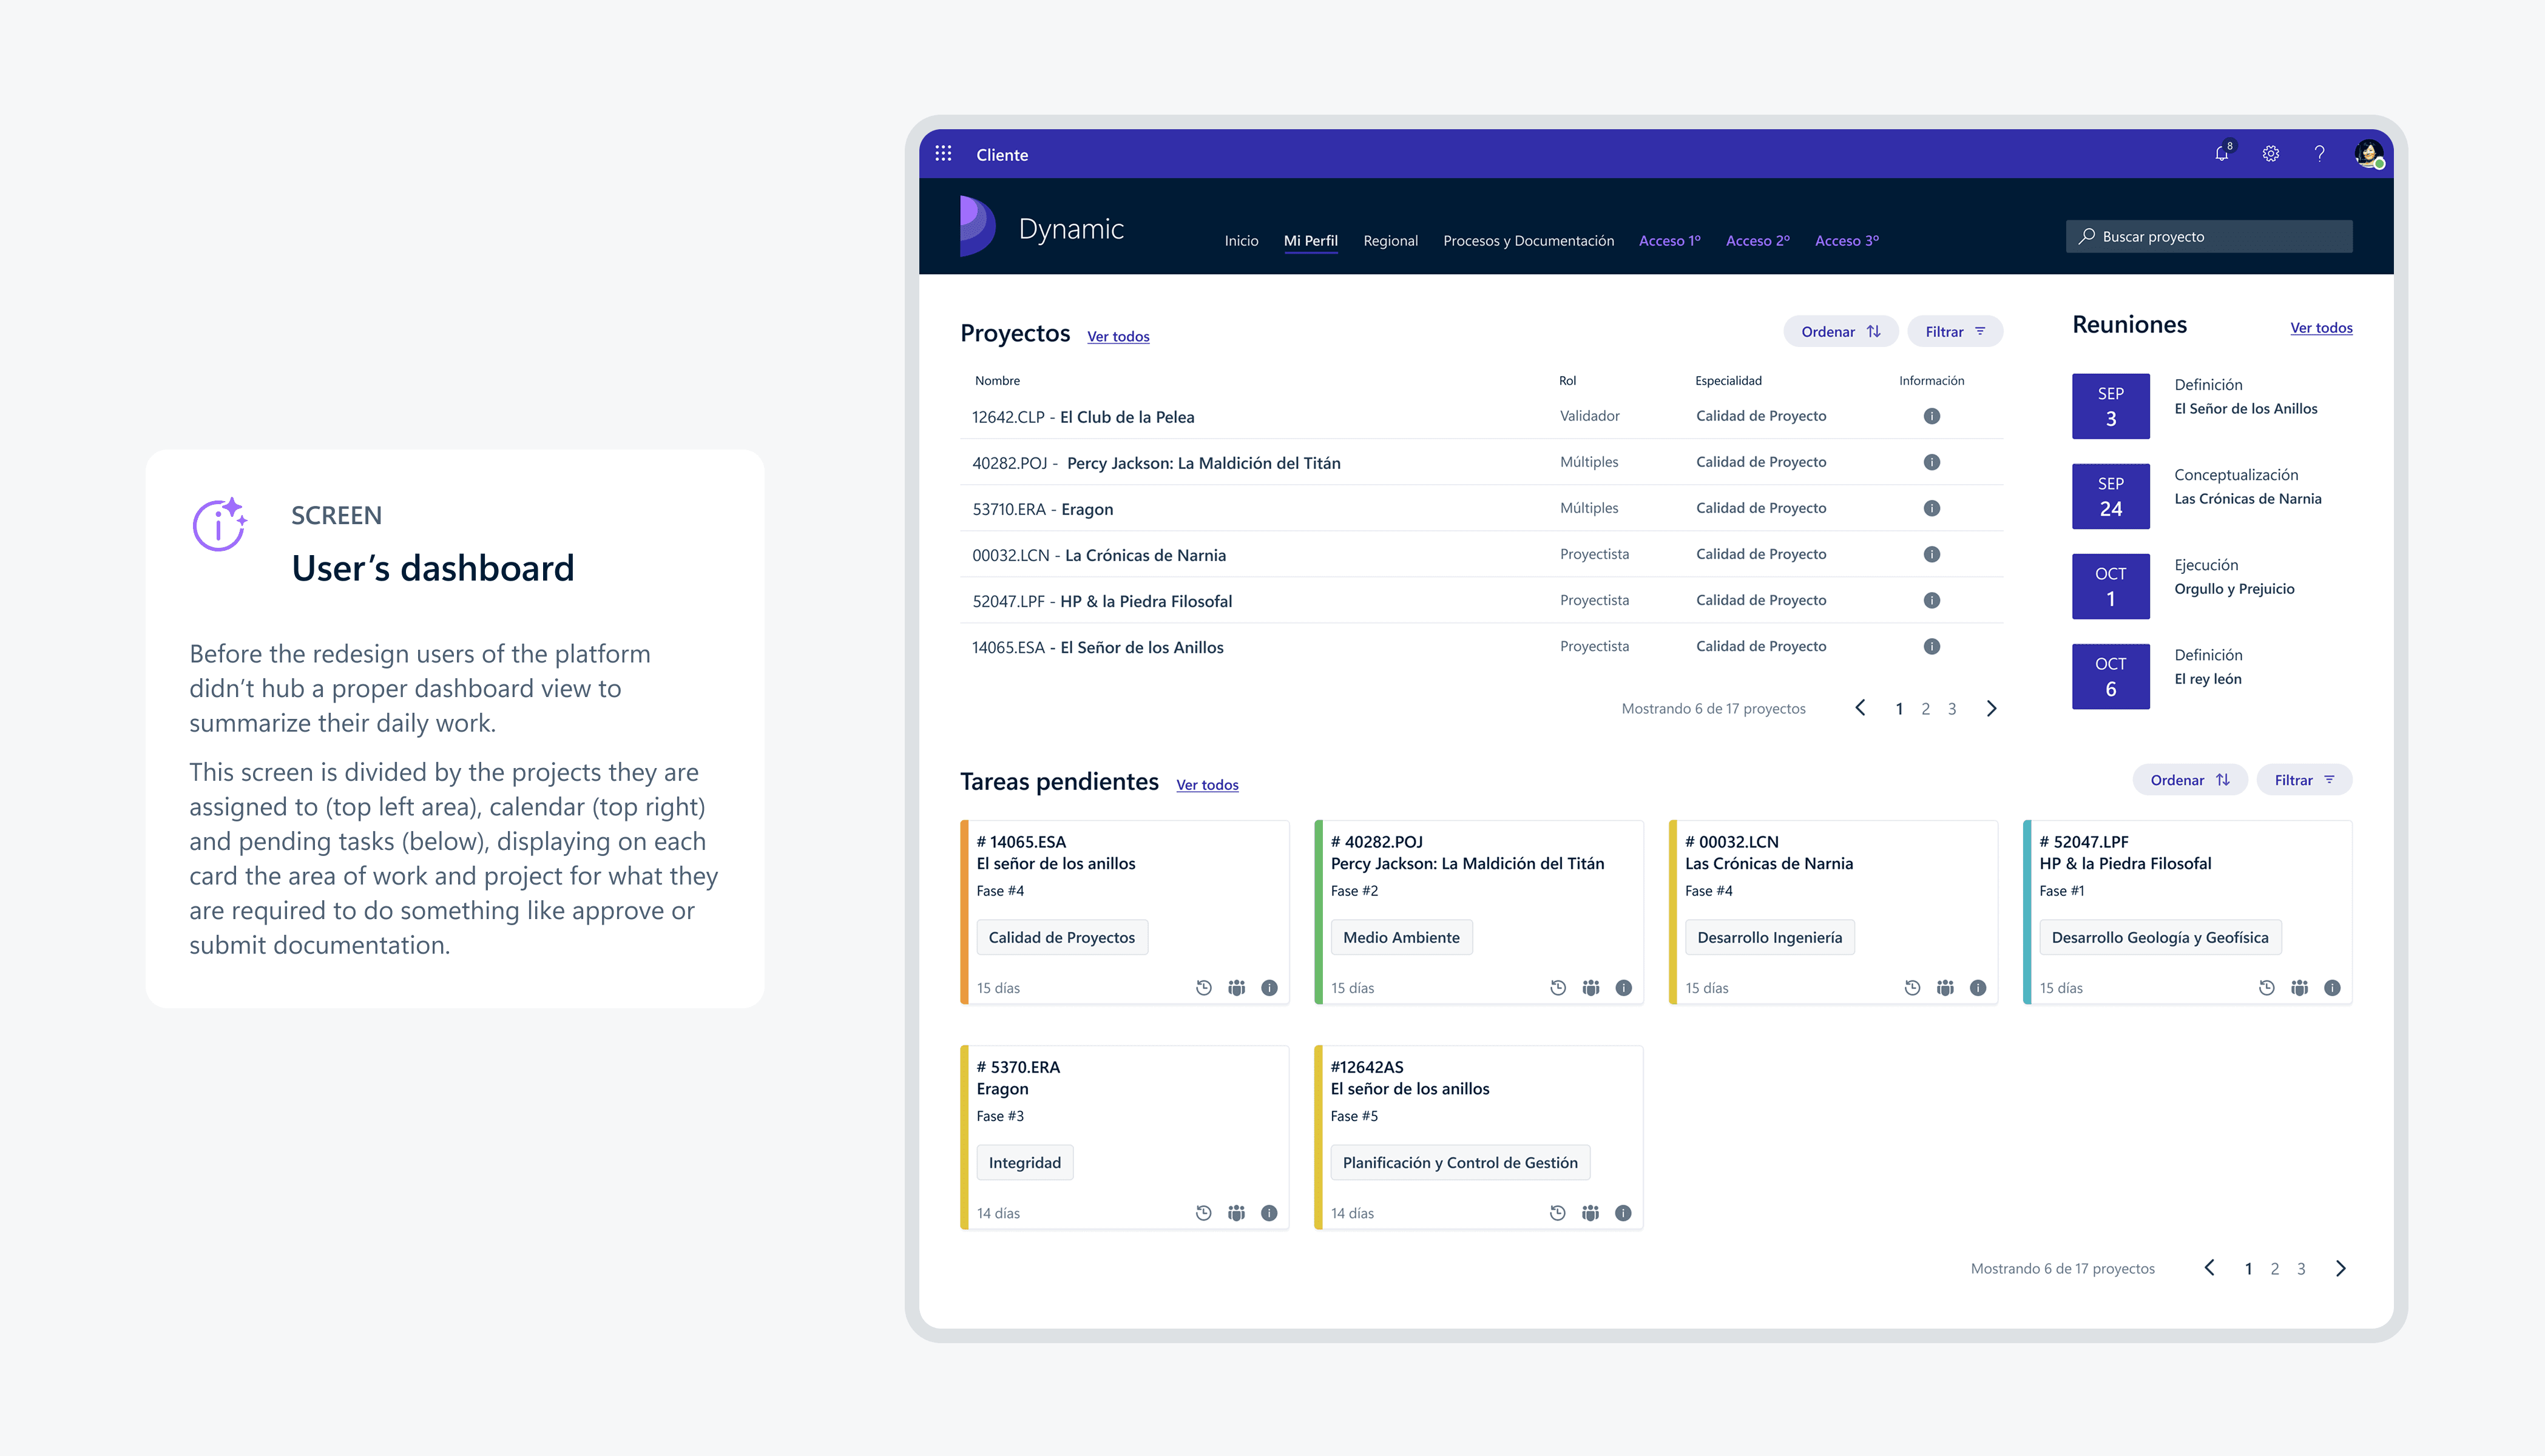The height and width of the screenshot is (1456, 2545).
Task: Click team icon on 40282.POJ task card
Action: tap(1591, 988)
